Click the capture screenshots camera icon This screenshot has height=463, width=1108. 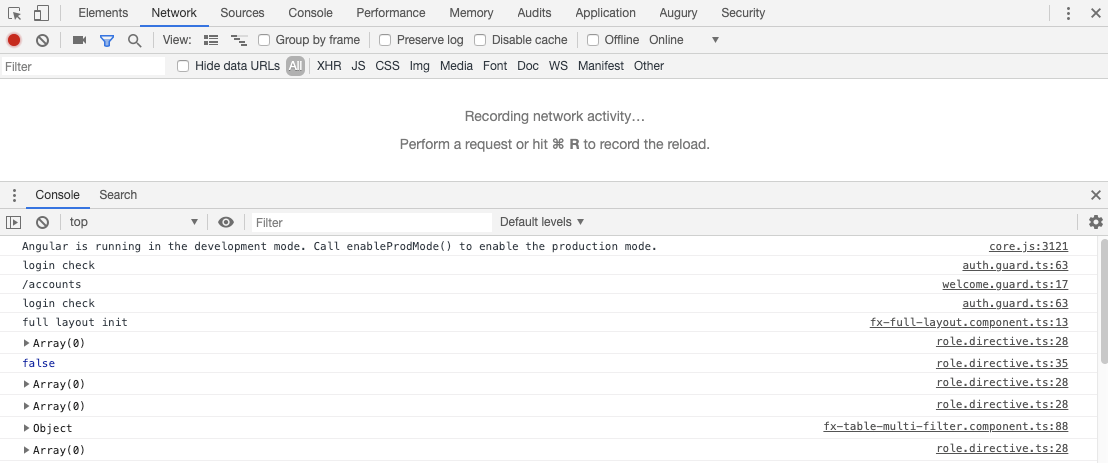tap(80, 40)
